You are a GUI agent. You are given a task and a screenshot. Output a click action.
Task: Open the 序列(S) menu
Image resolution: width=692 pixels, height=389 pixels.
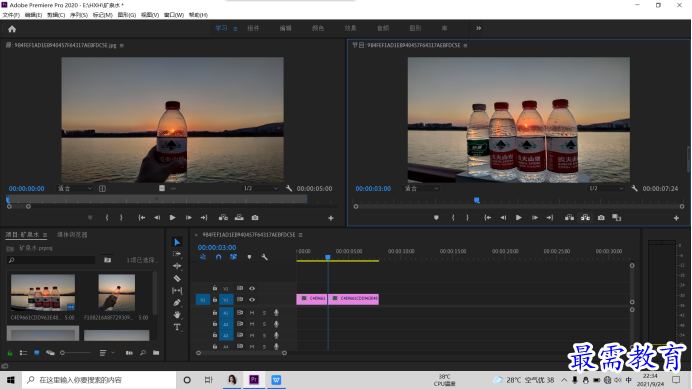[x=79, y=15]
